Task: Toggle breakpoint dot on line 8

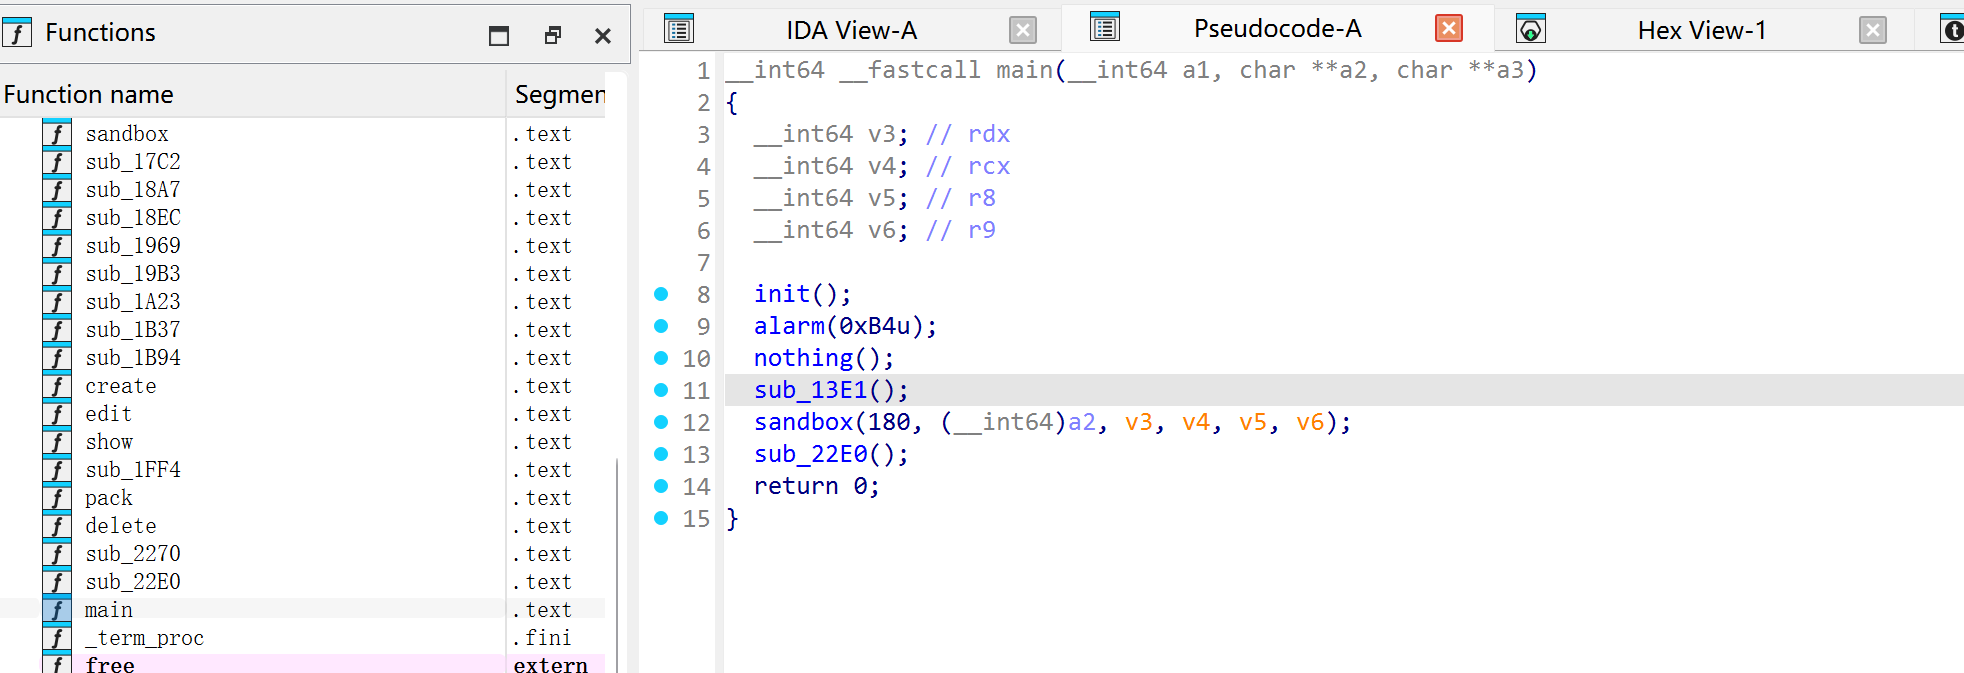Action: pos(661,294)
